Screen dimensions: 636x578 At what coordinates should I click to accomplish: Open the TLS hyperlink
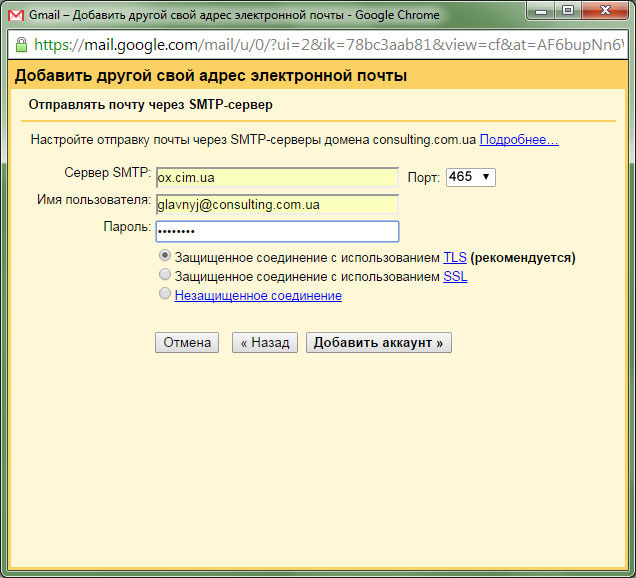pos(455,258)
